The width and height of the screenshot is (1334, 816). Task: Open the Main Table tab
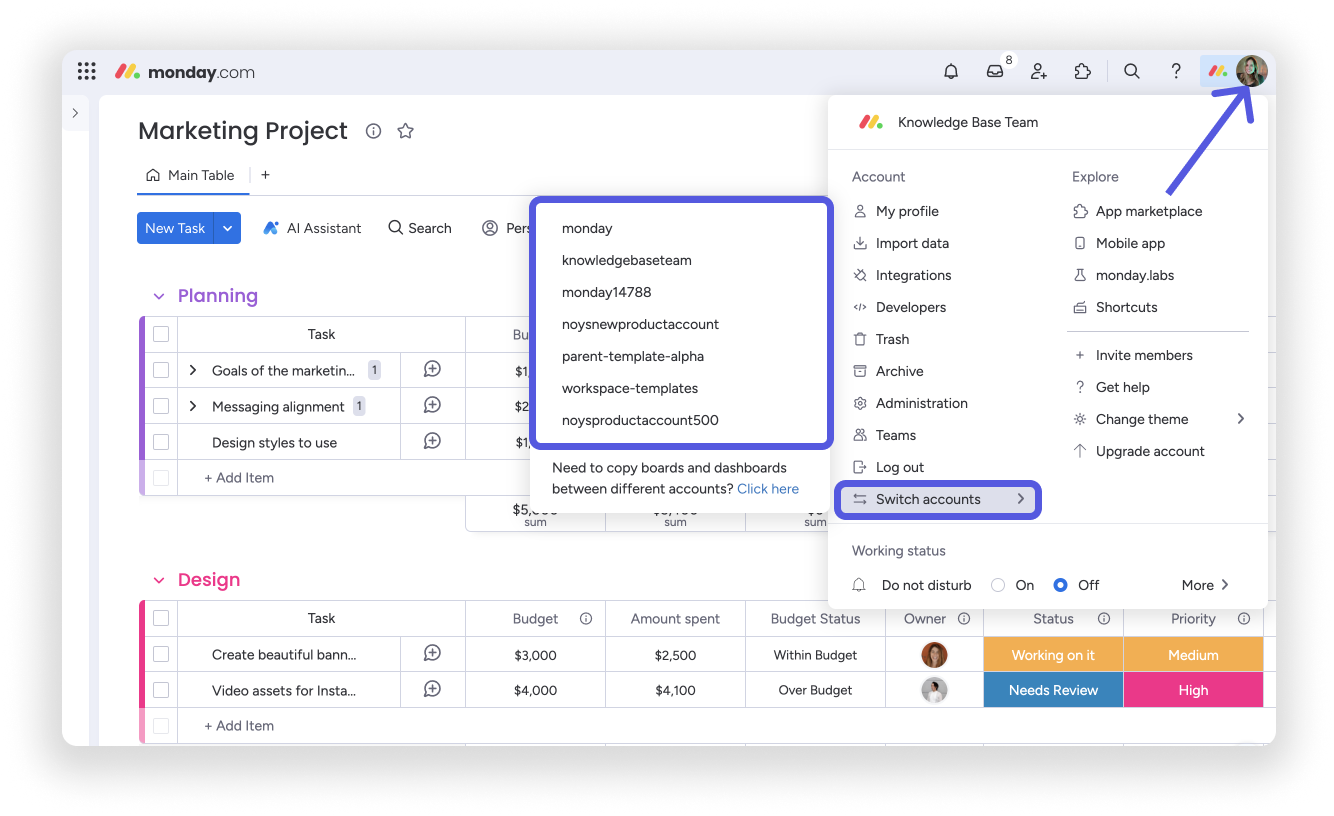coord(190,175)
